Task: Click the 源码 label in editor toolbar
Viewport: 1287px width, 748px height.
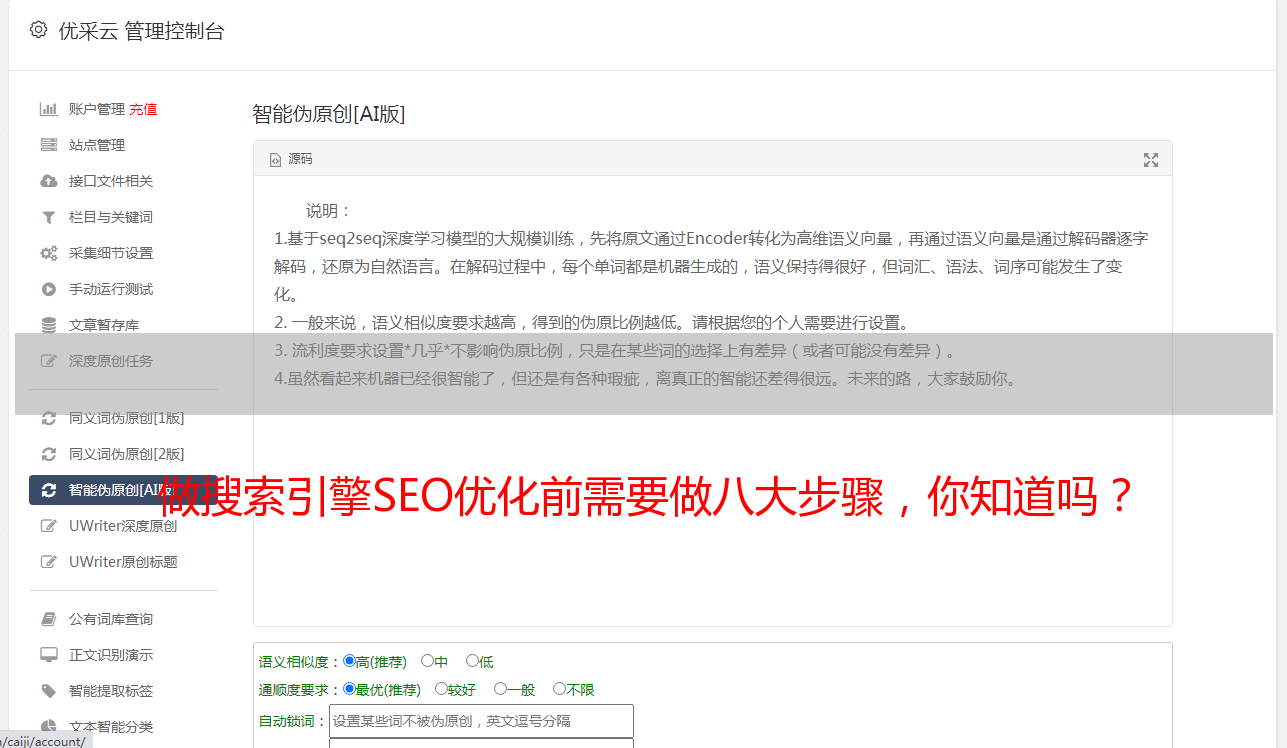Action: pyautogui.click(x=300, y=160)
